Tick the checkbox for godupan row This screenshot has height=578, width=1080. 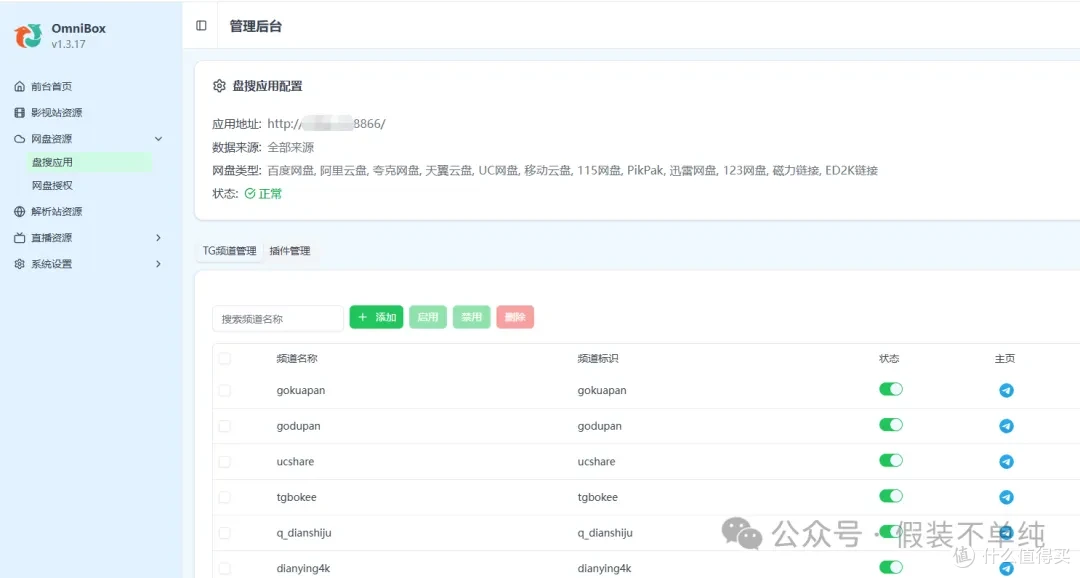(225, 426)
